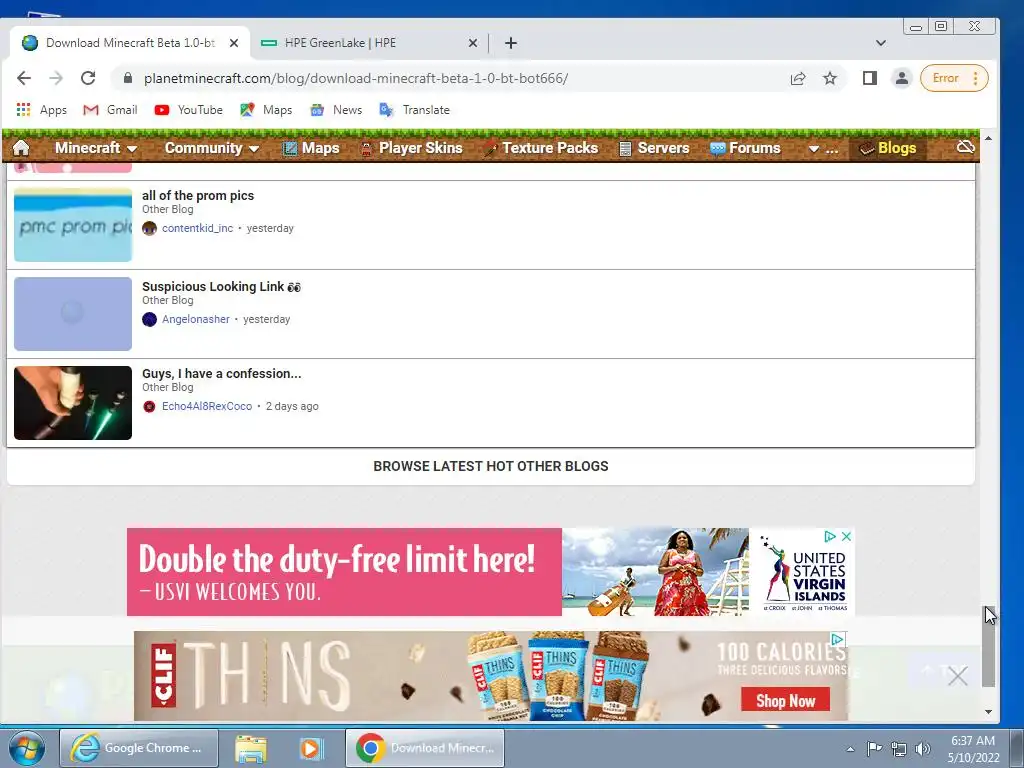Reload the page with the refresh icon
Viewport: 1024px width, 768px height.
click(88, 78)
